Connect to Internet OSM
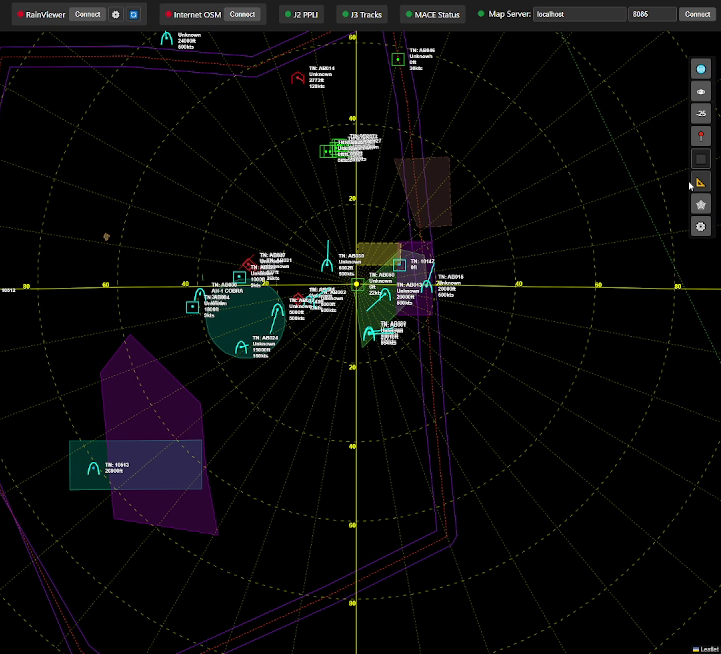Viewport: 721px width, 654px height. (242, 14)
